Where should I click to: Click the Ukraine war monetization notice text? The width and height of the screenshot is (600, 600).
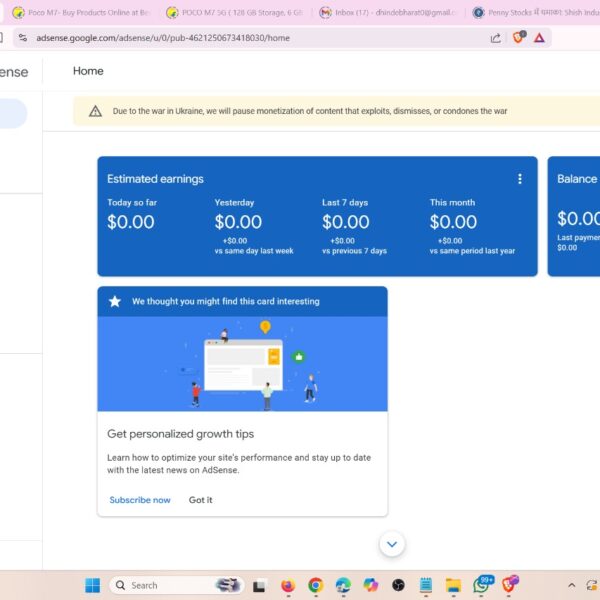310,111
